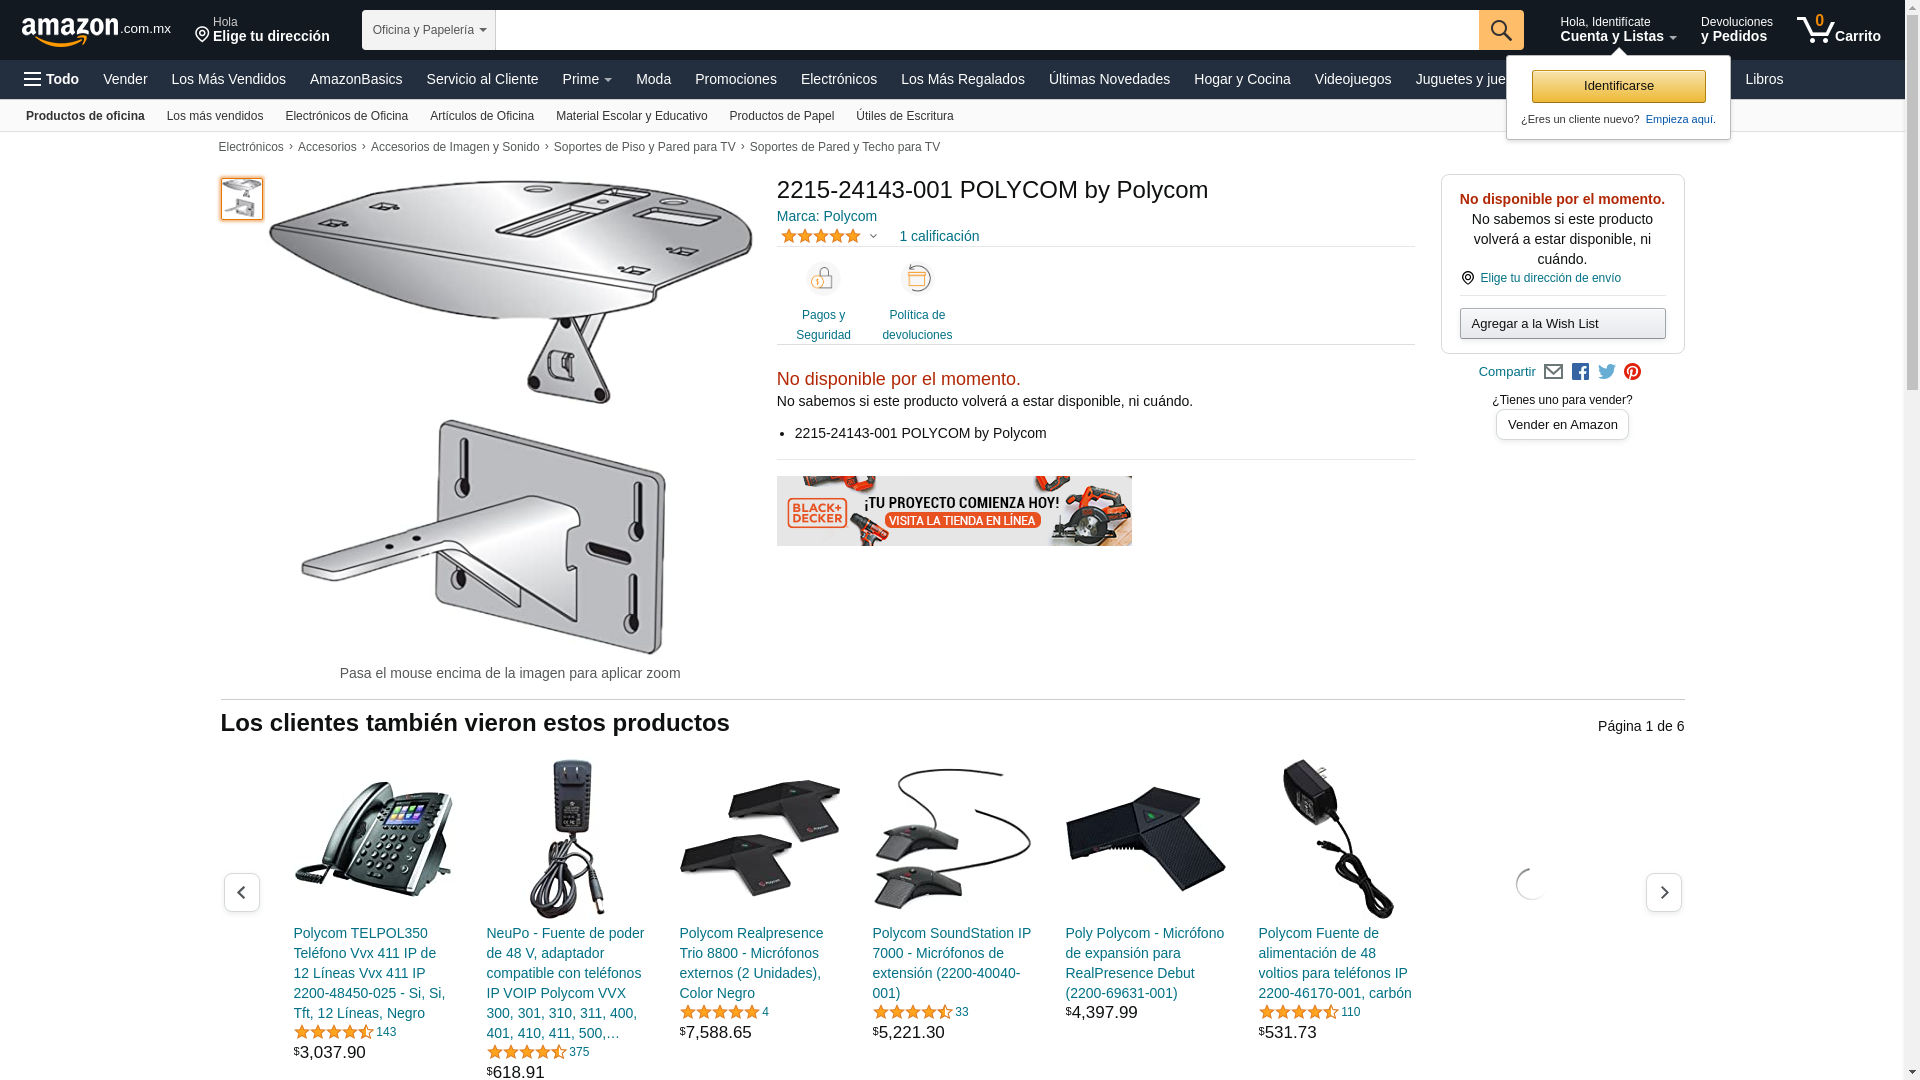This screenshot has height=1080, width=1920.
Task: Click the Identificarse sign-in button
Action: click(x=1618, y=86)
